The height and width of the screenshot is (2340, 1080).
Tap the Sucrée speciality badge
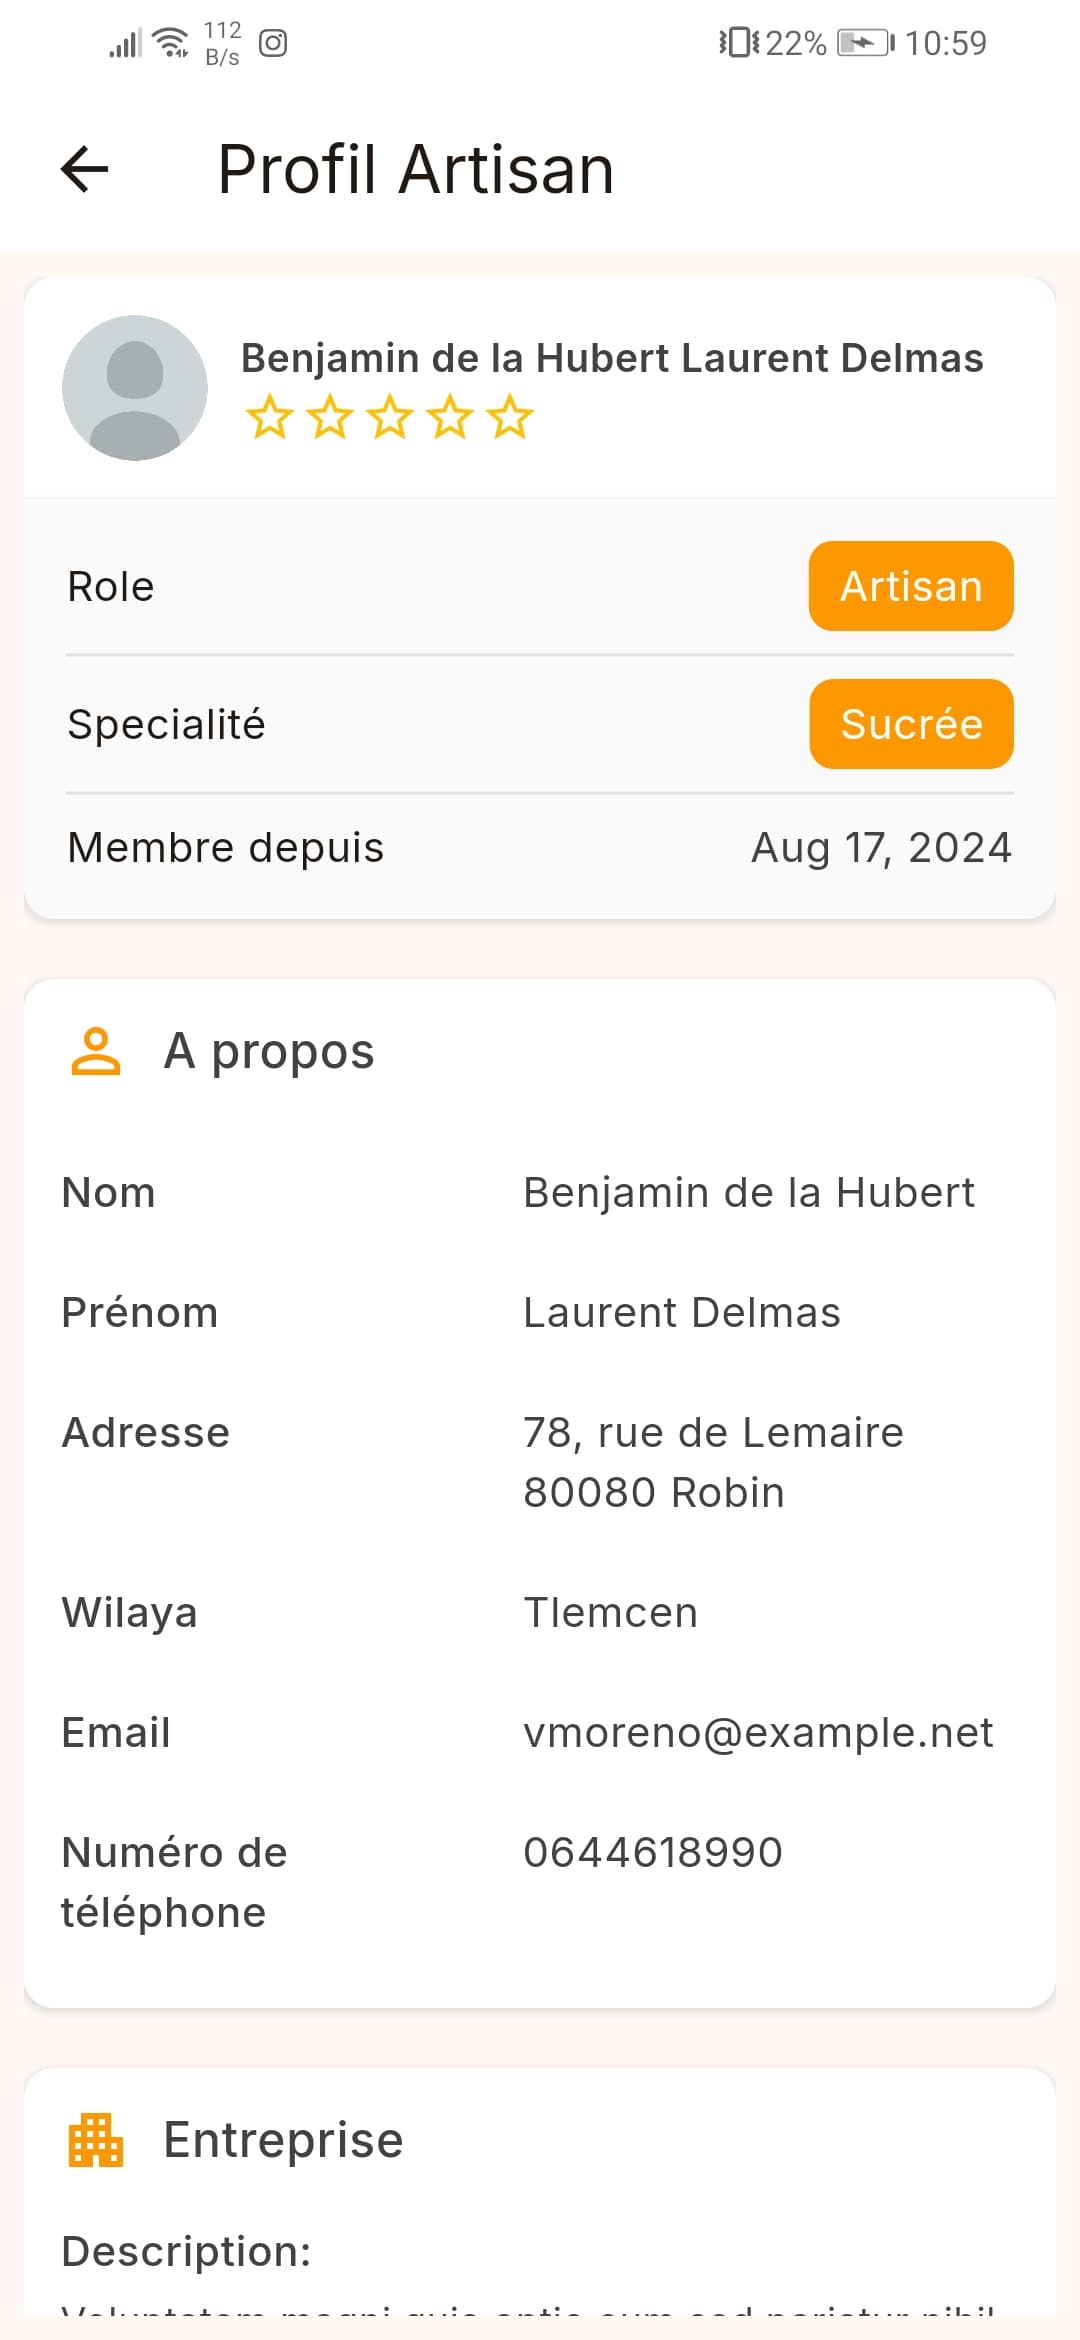tap(911, 724)
